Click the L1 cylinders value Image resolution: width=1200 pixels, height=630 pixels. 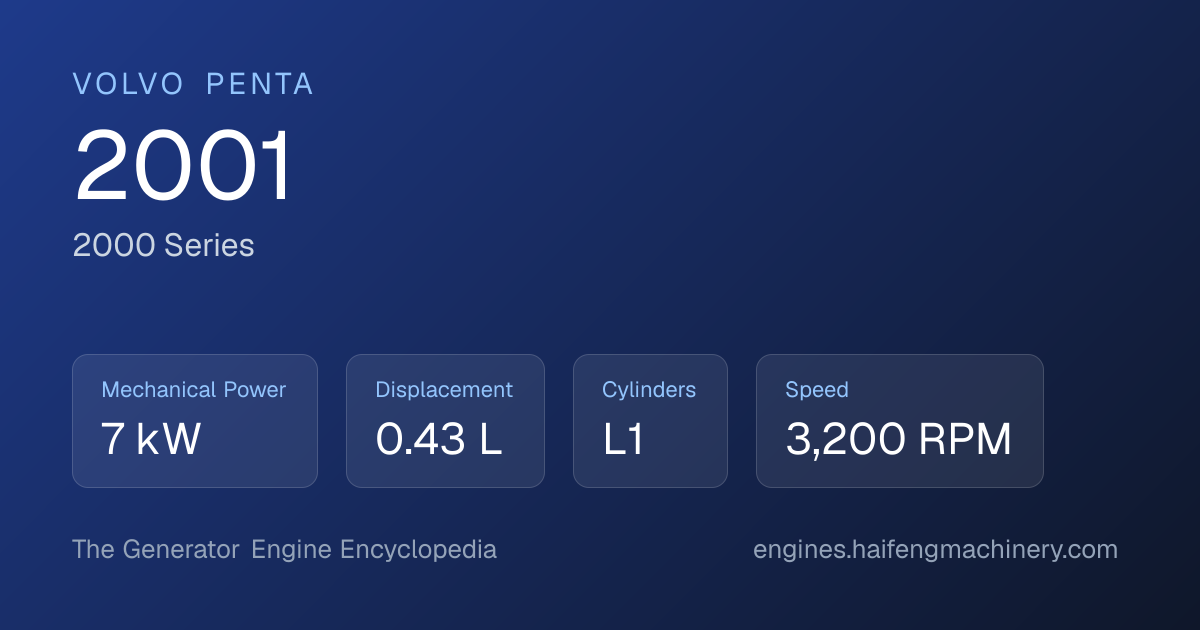(x=624, y=440)
